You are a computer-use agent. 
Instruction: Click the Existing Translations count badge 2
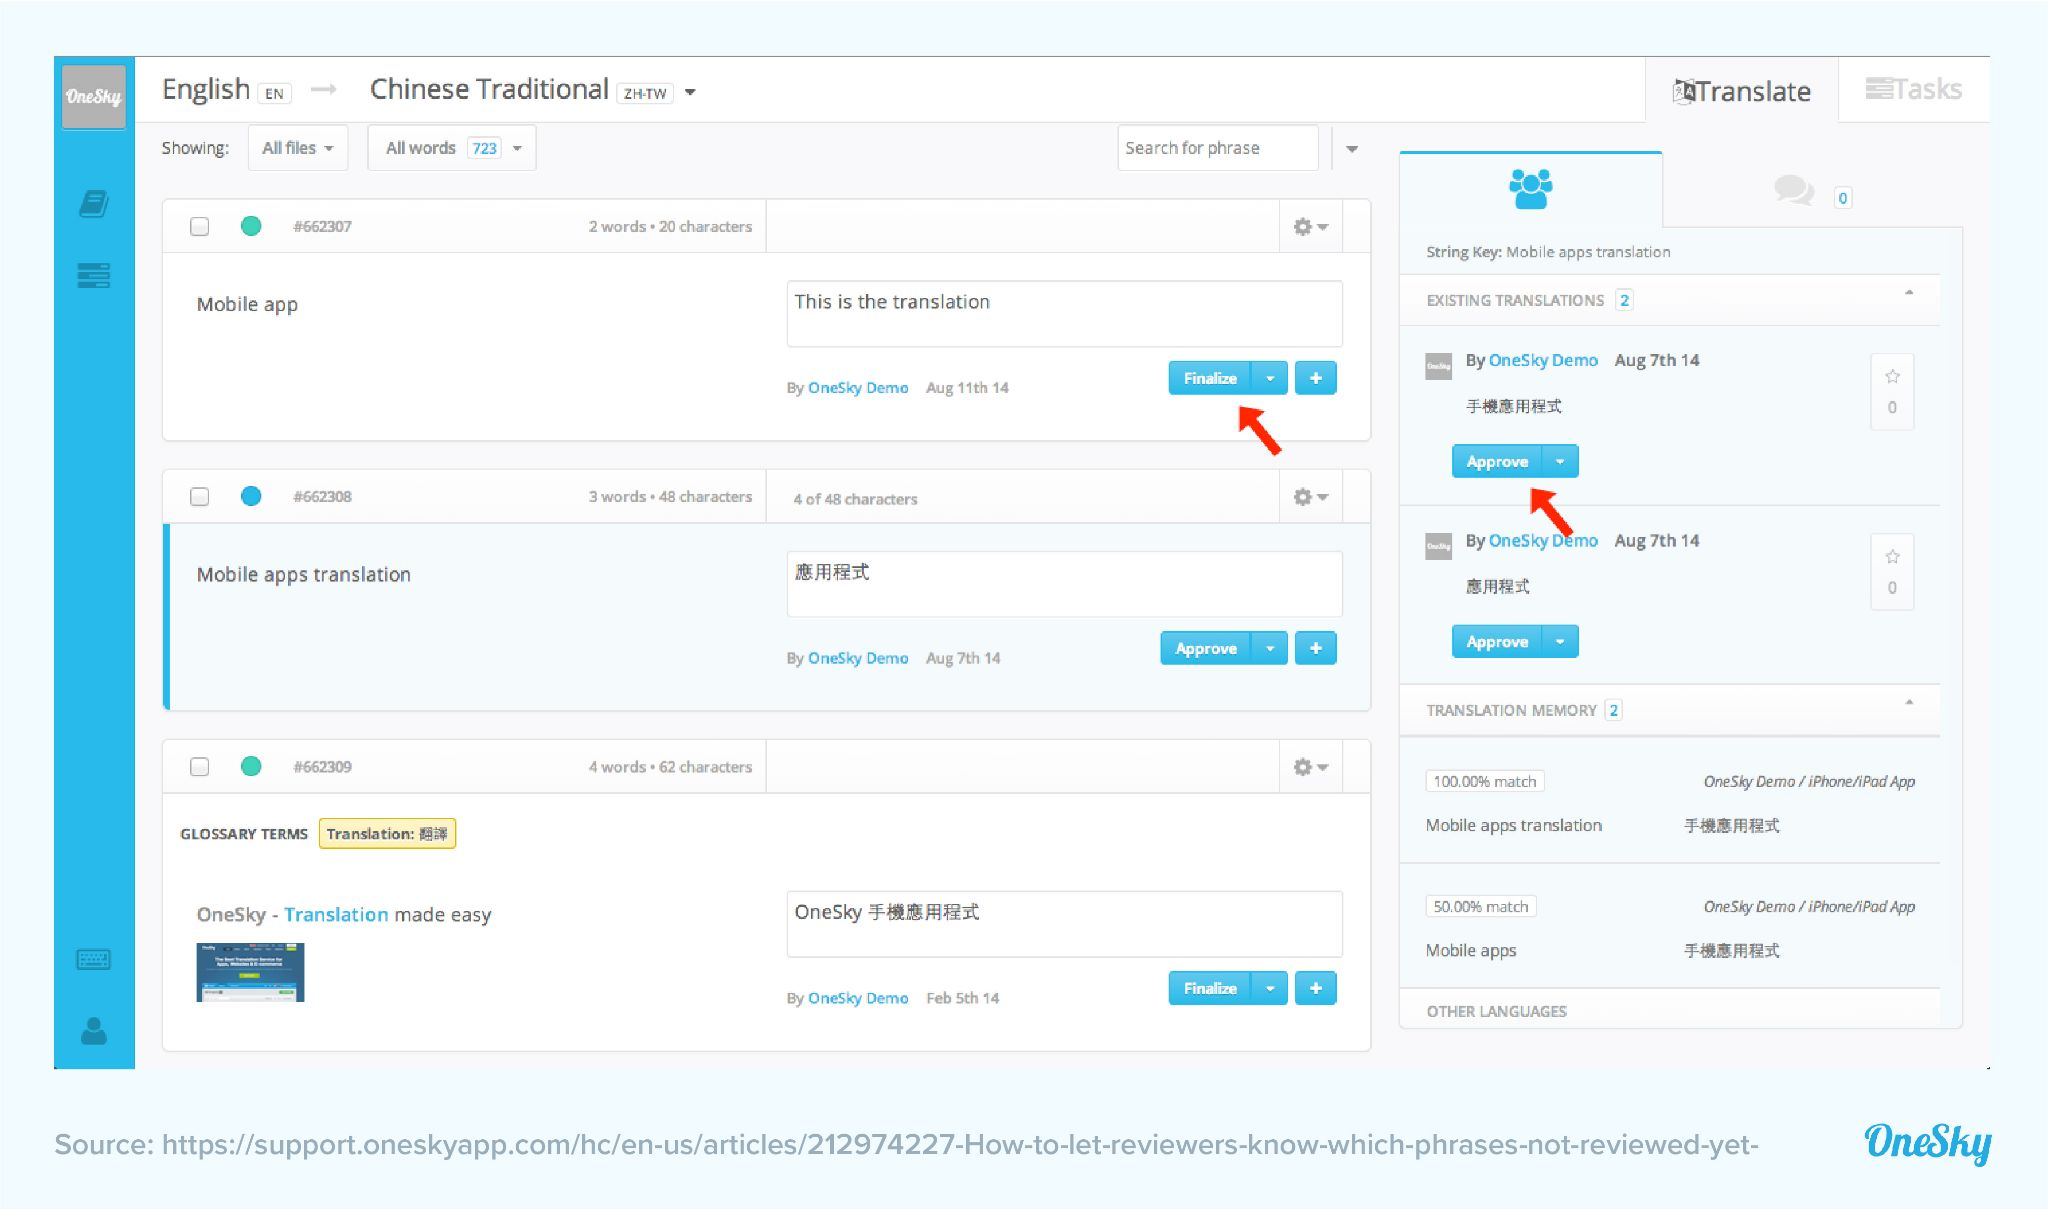point(1624,300)
